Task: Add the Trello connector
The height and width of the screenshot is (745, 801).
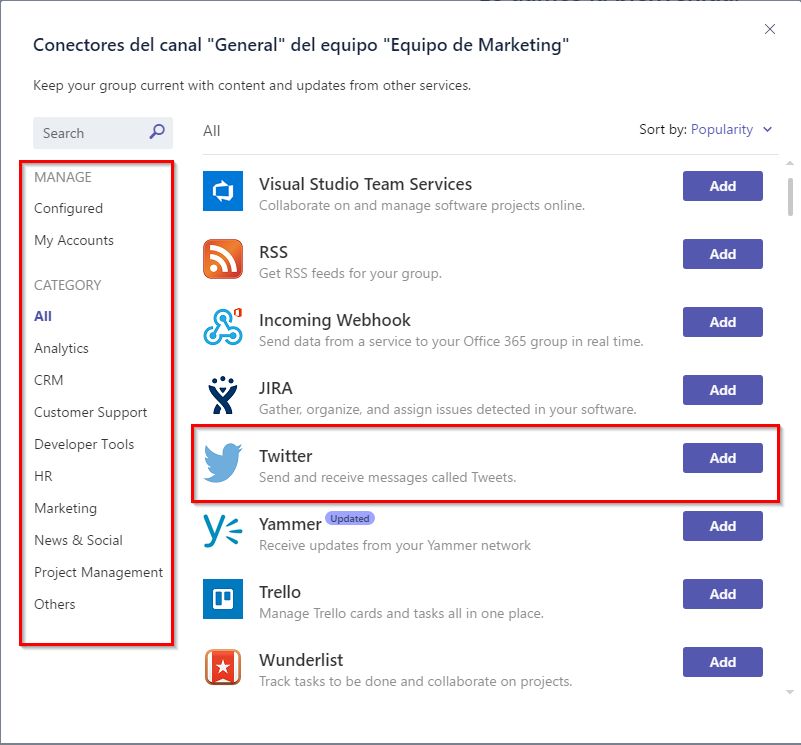Action: (722, 594)
